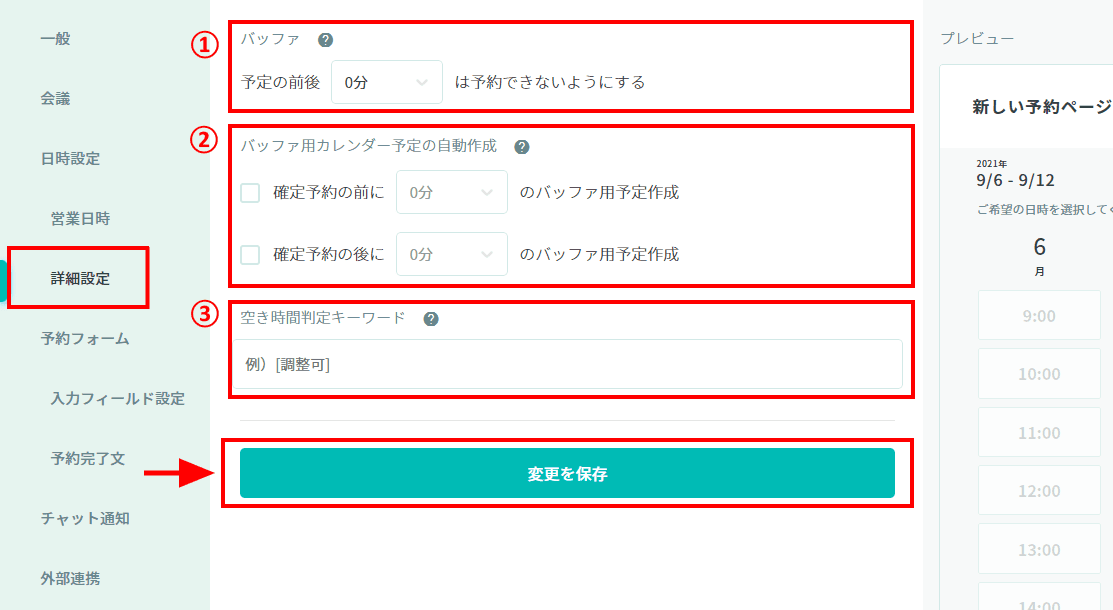This screenshot has width=1113, height=610.
Task: Open チャット通知 settings
Action: [85, 518]
